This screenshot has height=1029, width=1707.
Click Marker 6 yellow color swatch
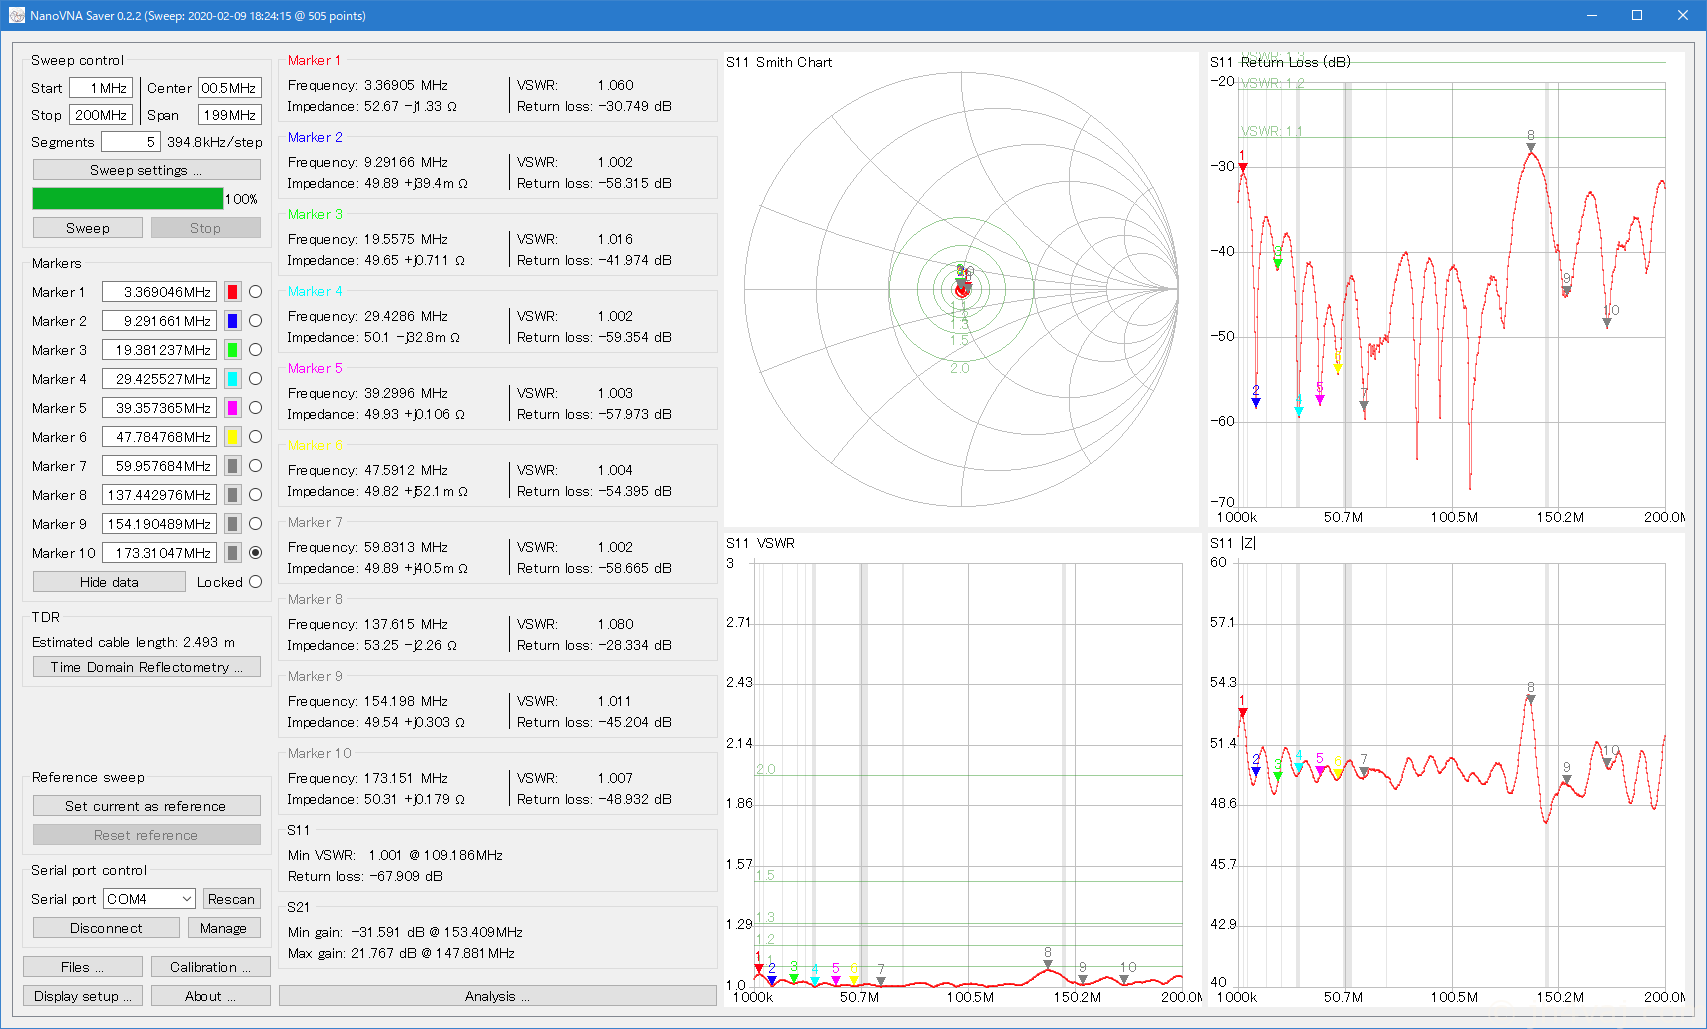[232, 437]
